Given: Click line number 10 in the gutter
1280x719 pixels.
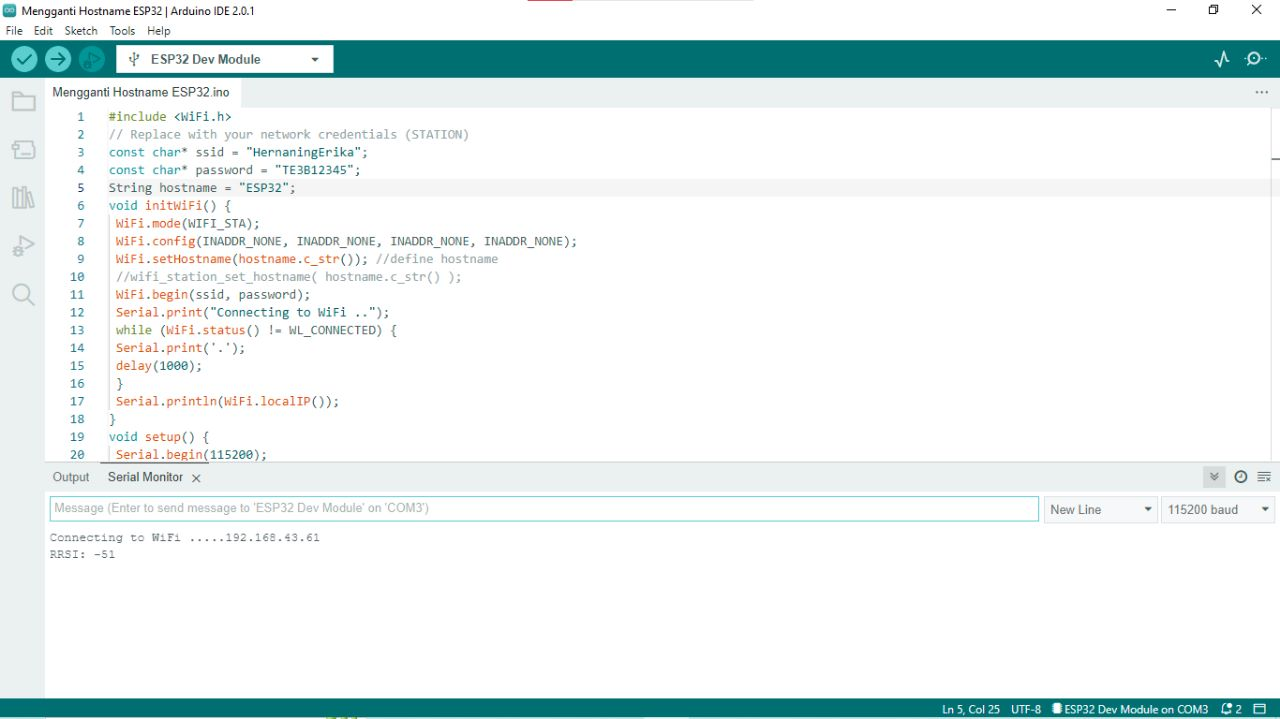Looking at the screenshot, I should tap(77, 277).
